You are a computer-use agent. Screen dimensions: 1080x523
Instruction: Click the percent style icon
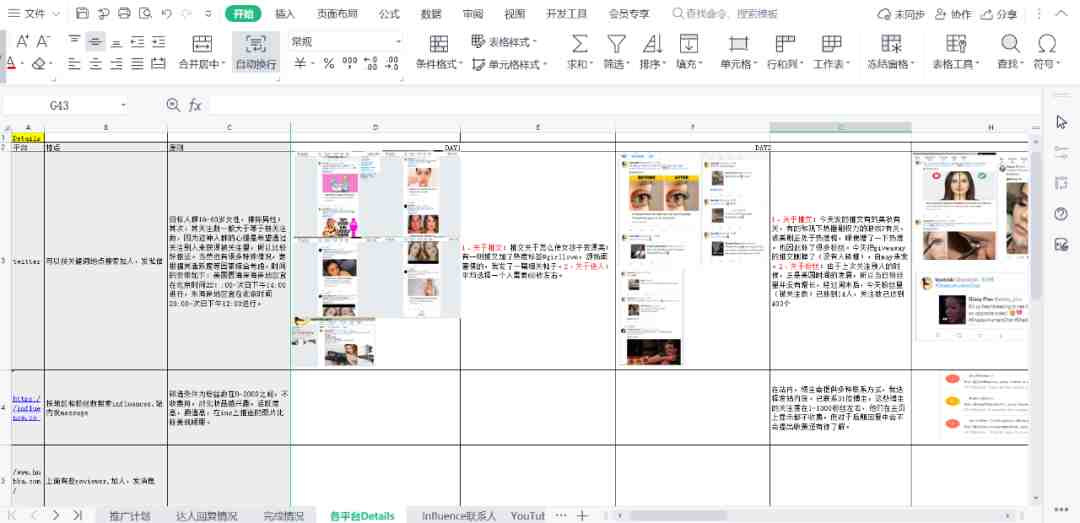pos(327,63)
